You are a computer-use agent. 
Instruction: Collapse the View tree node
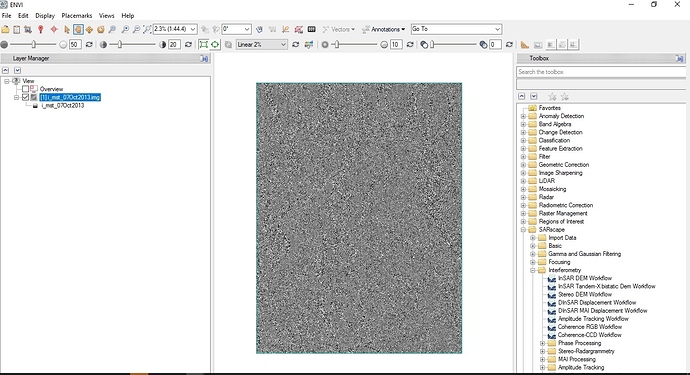pyautogui.click(x=7, y=81)
